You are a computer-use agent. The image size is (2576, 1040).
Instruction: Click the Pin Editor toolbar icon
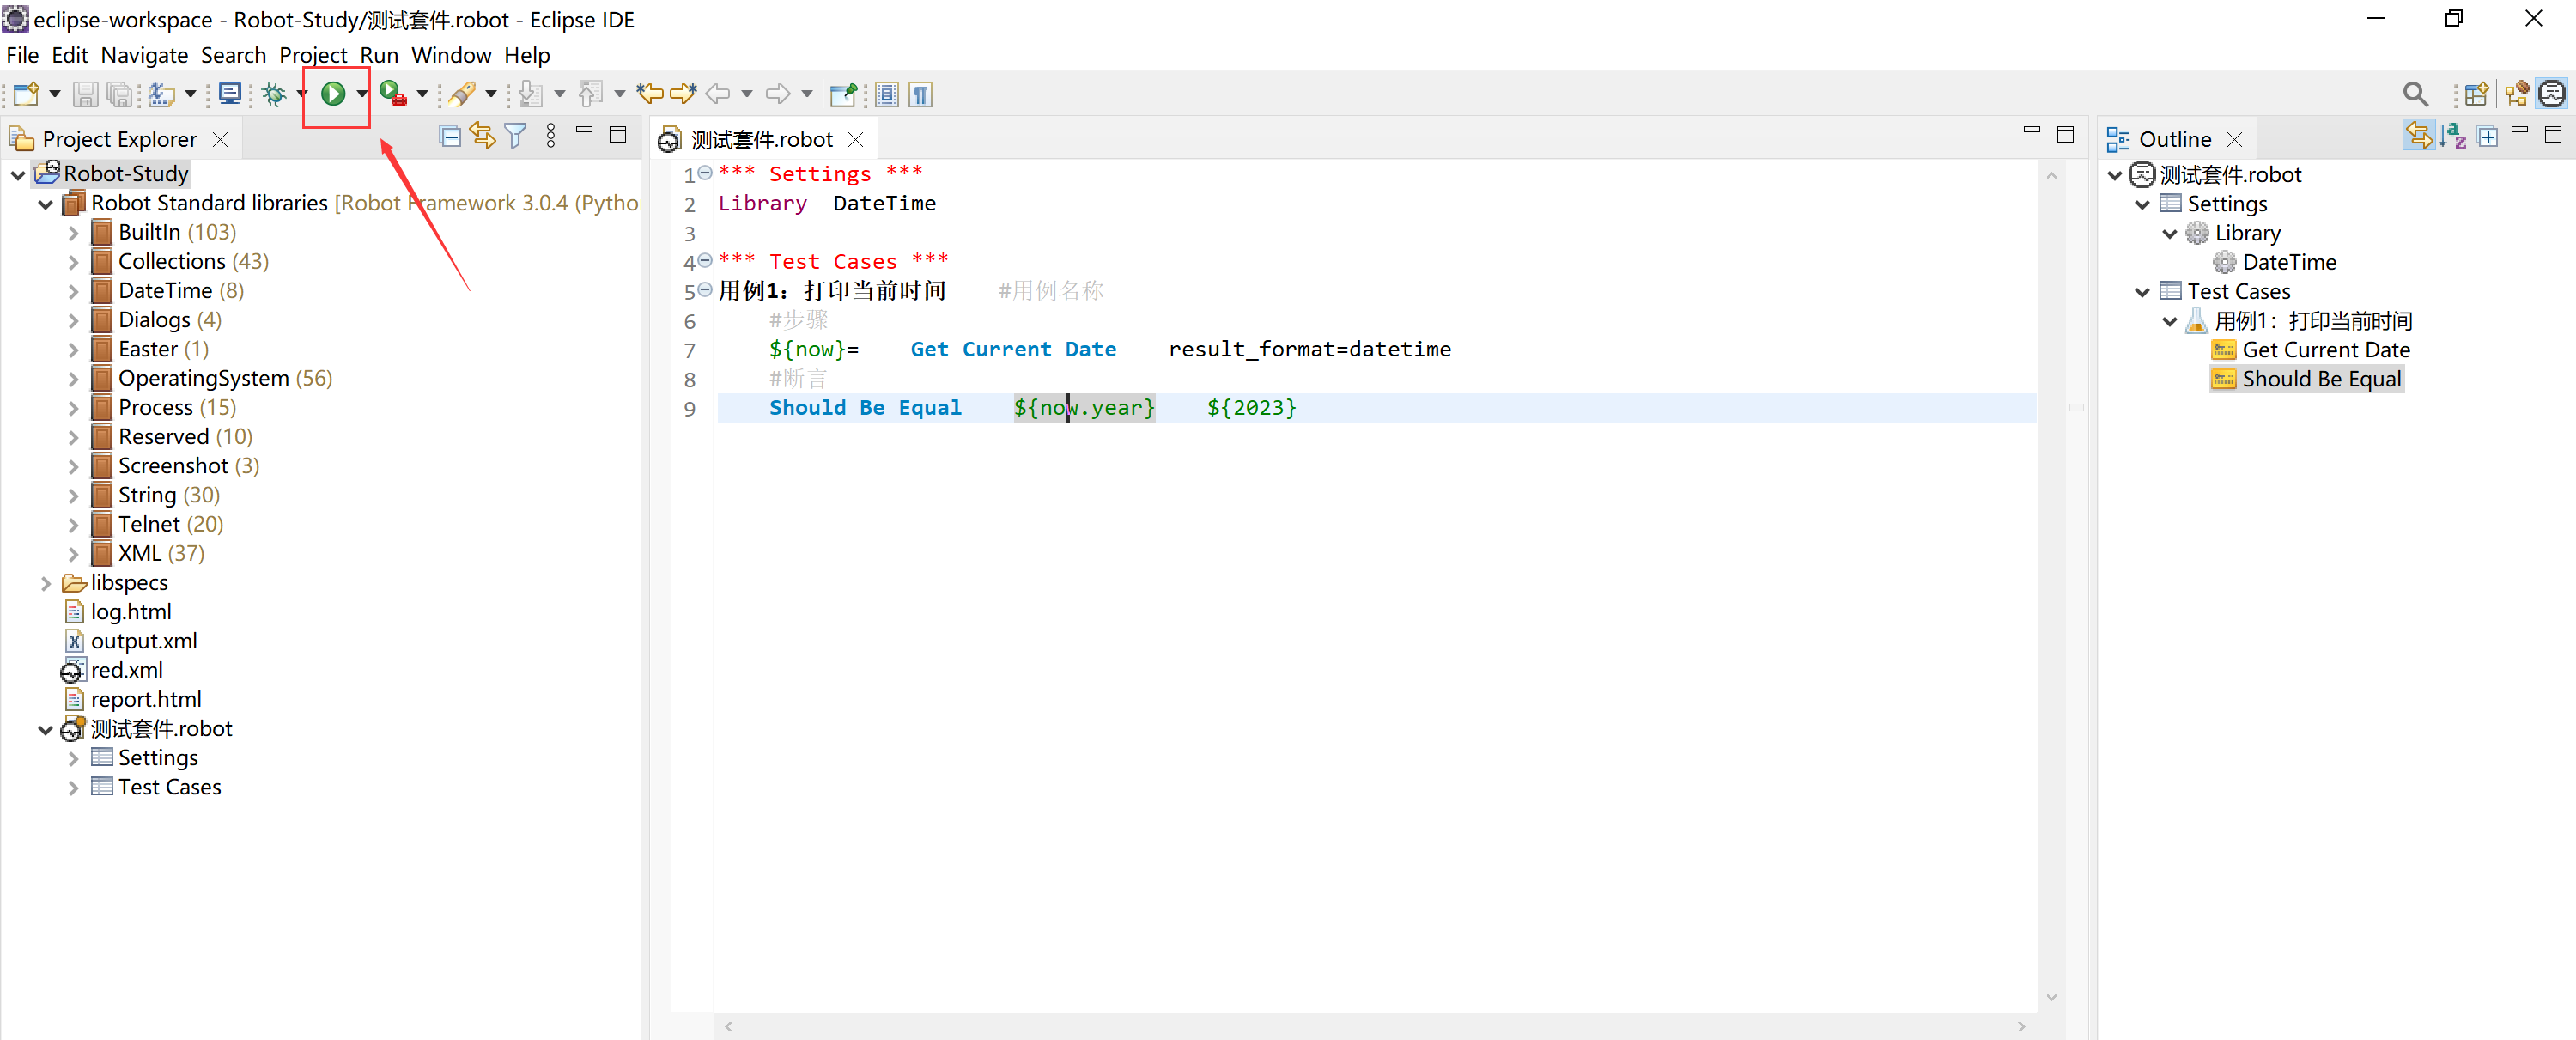842,94
